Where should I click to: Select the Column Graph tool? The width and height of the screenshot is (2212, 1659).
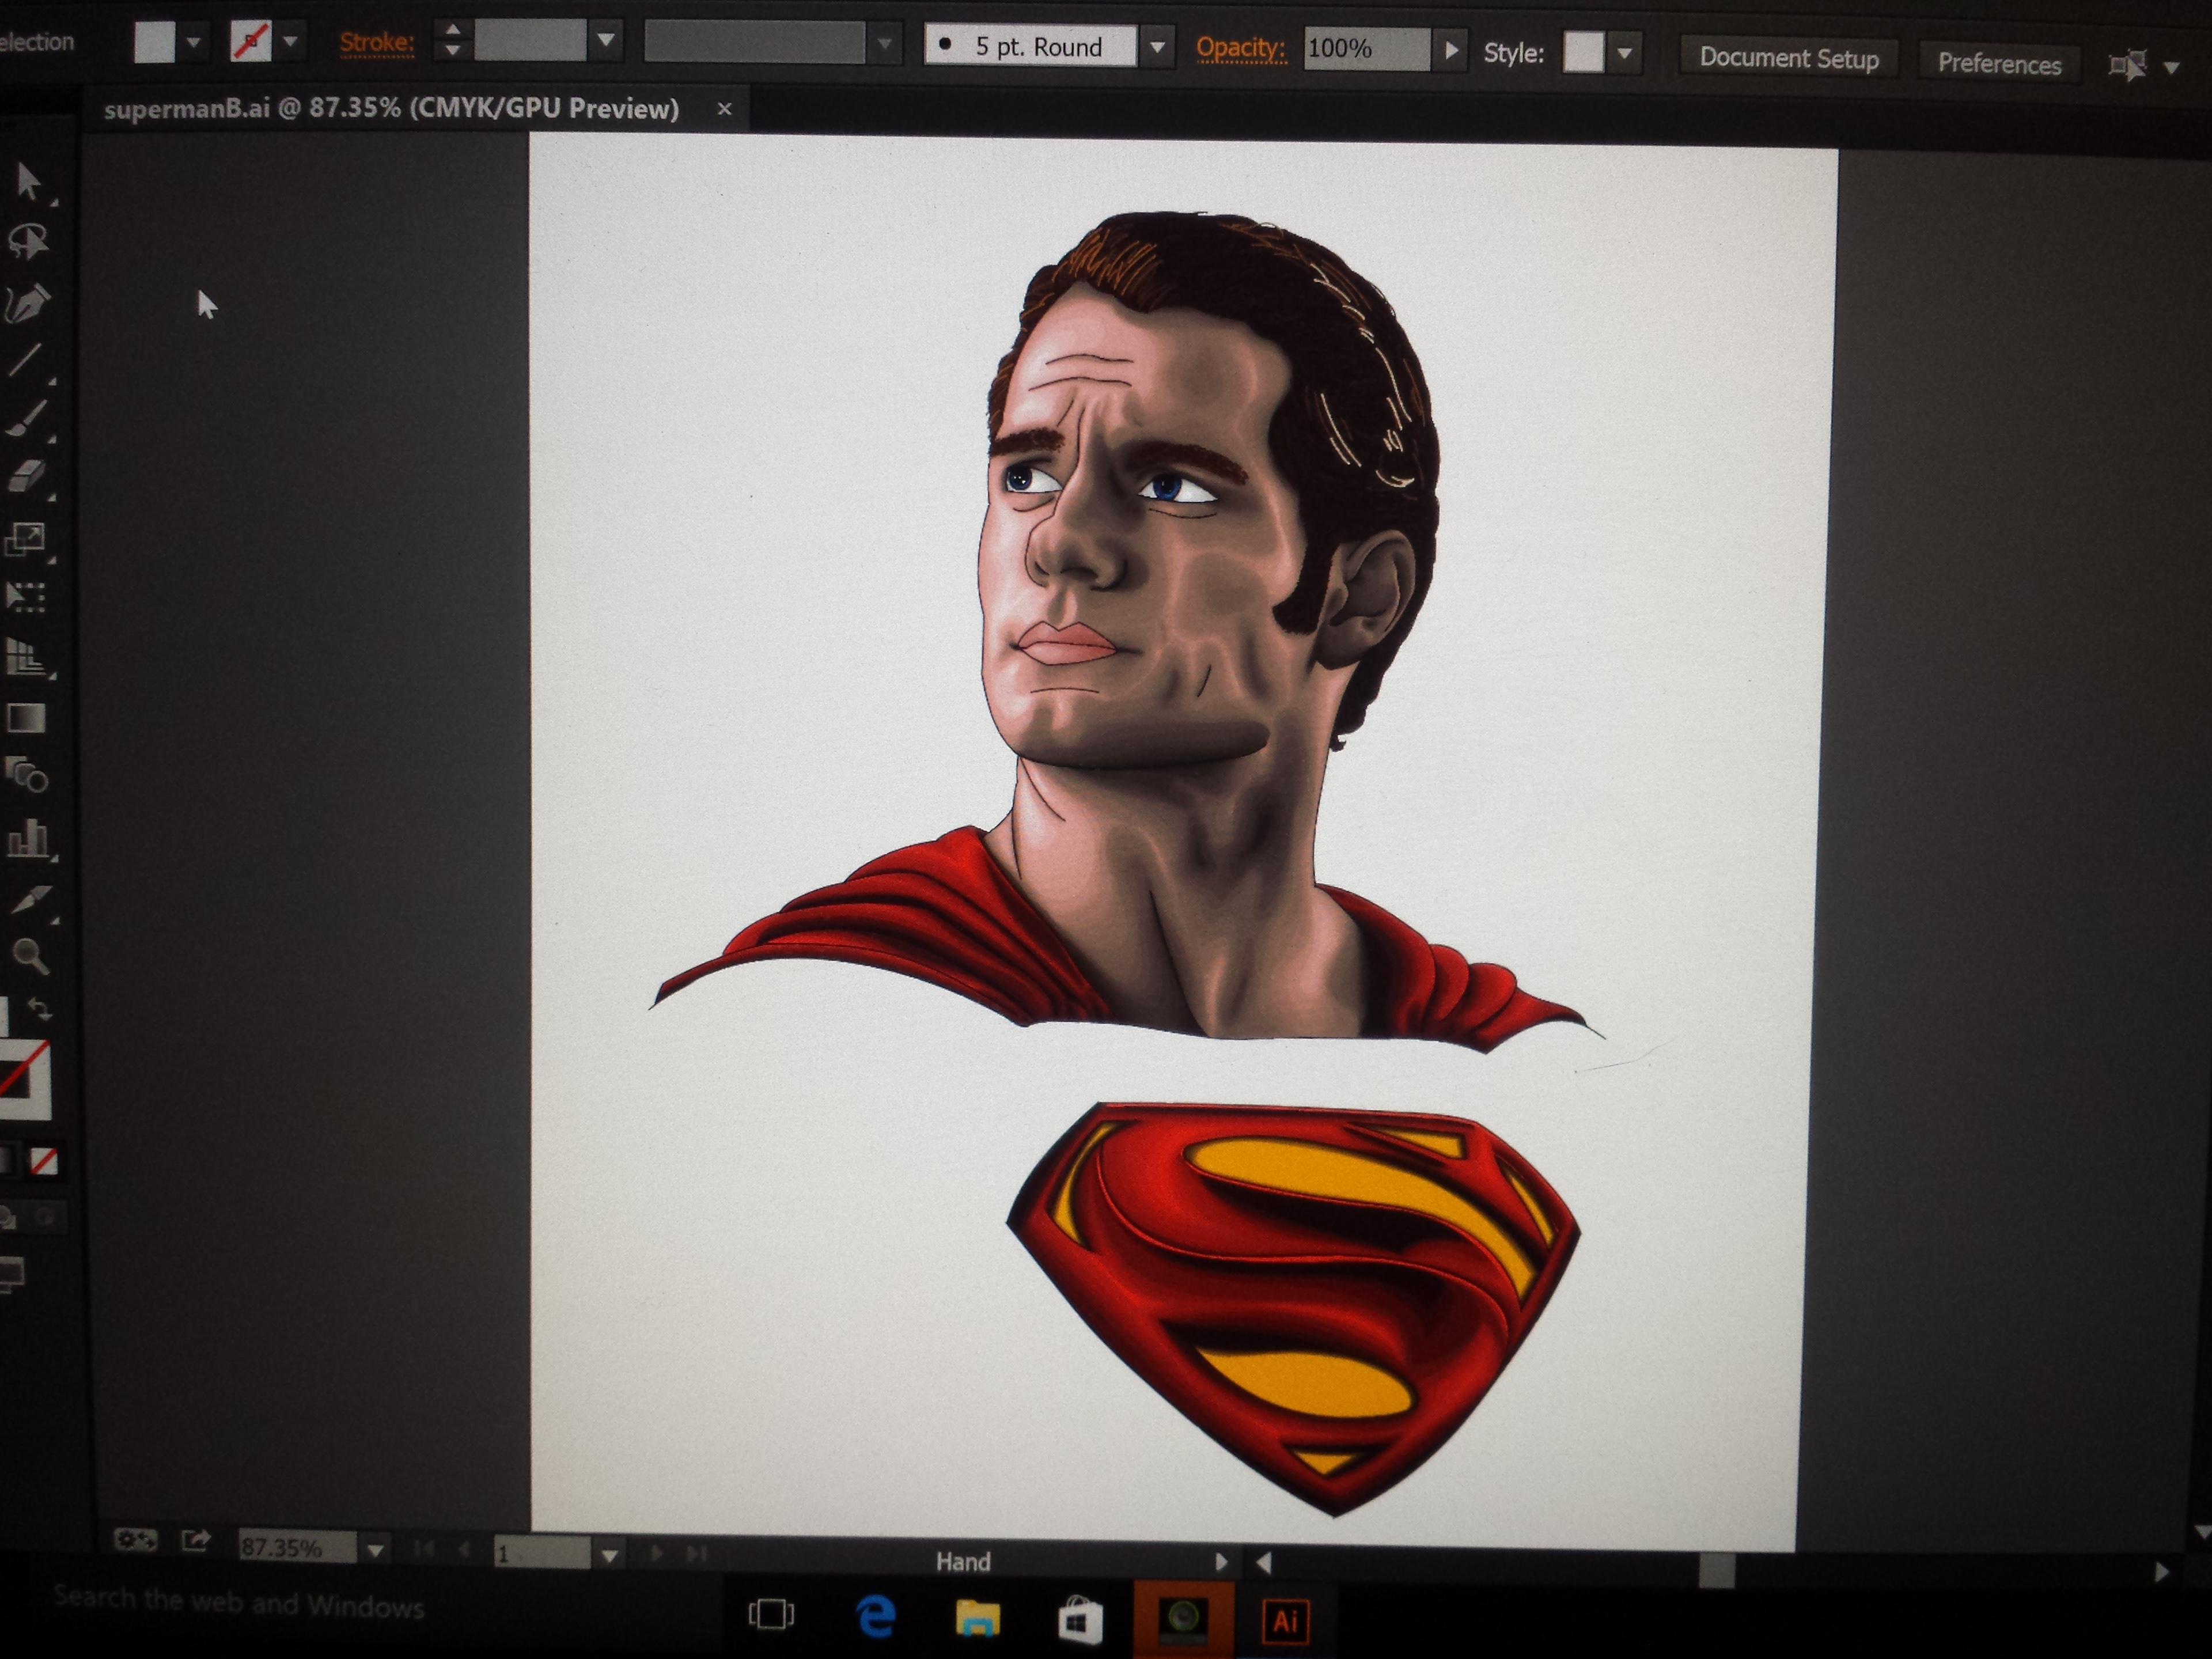pyautogui.click(x=28, y=838)
